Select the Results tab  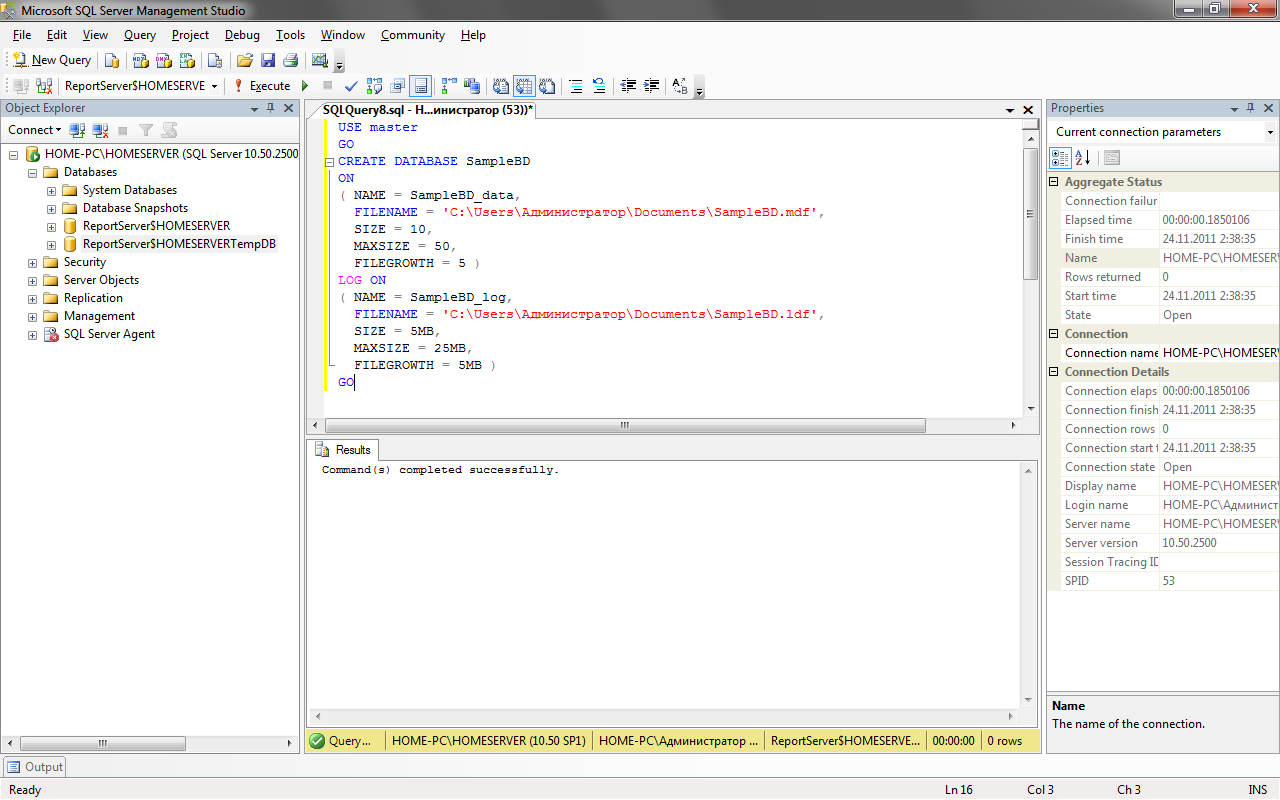(343, 450)
